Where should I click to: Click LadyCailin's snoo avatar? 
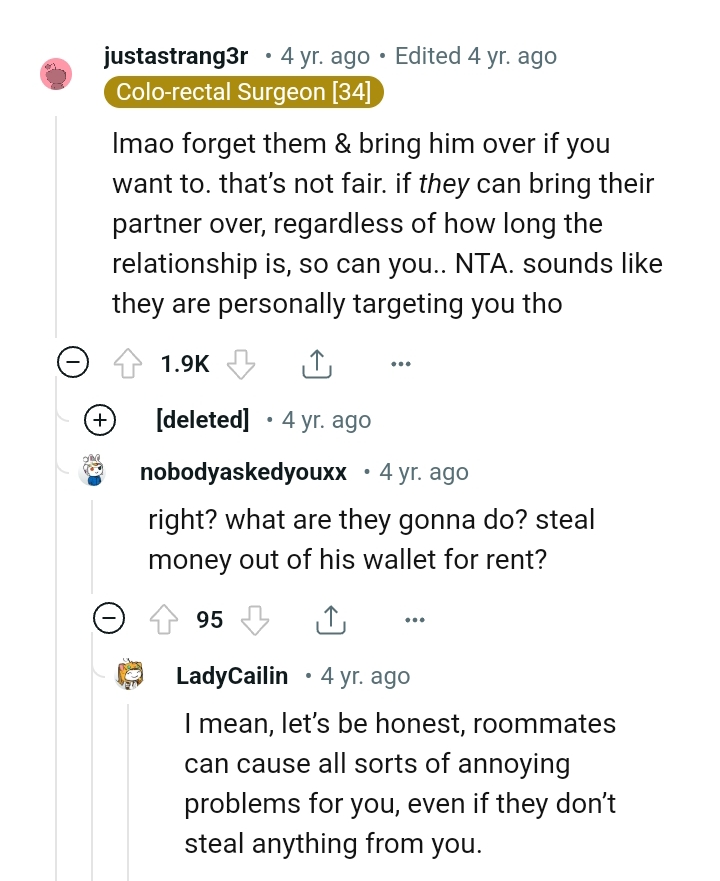pos(128,675)
